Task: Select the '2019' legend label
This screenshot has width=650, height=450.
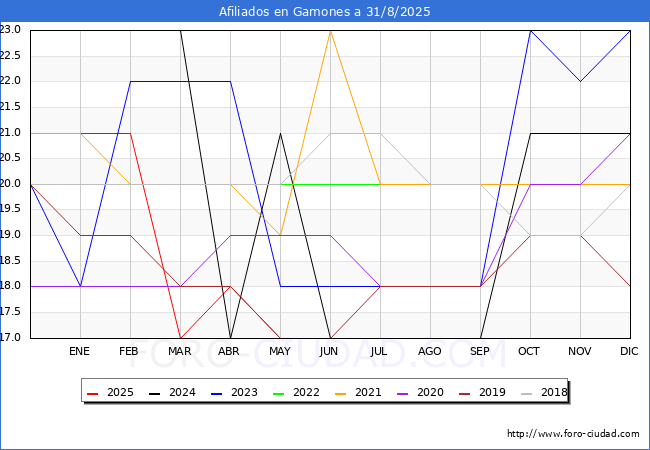Action: click(x=492, y=392)
